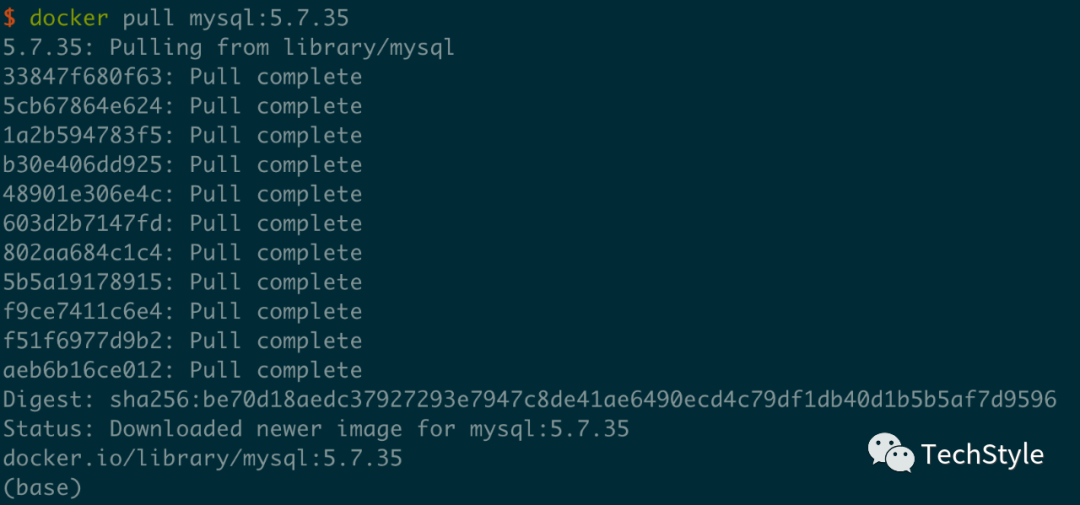Viewport: 1080px width, 505px height.
Task: Click layer hash 5cb67864e624
Action: (88, 106)
